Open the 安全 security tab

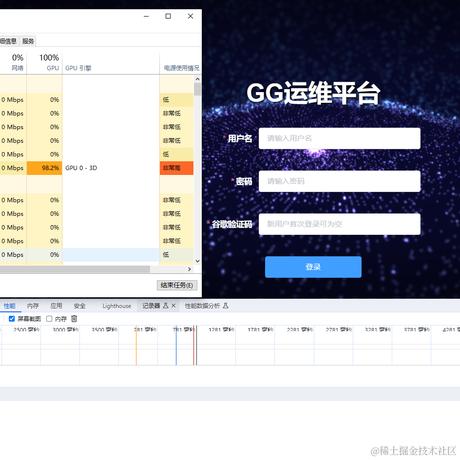click(79, 306)
